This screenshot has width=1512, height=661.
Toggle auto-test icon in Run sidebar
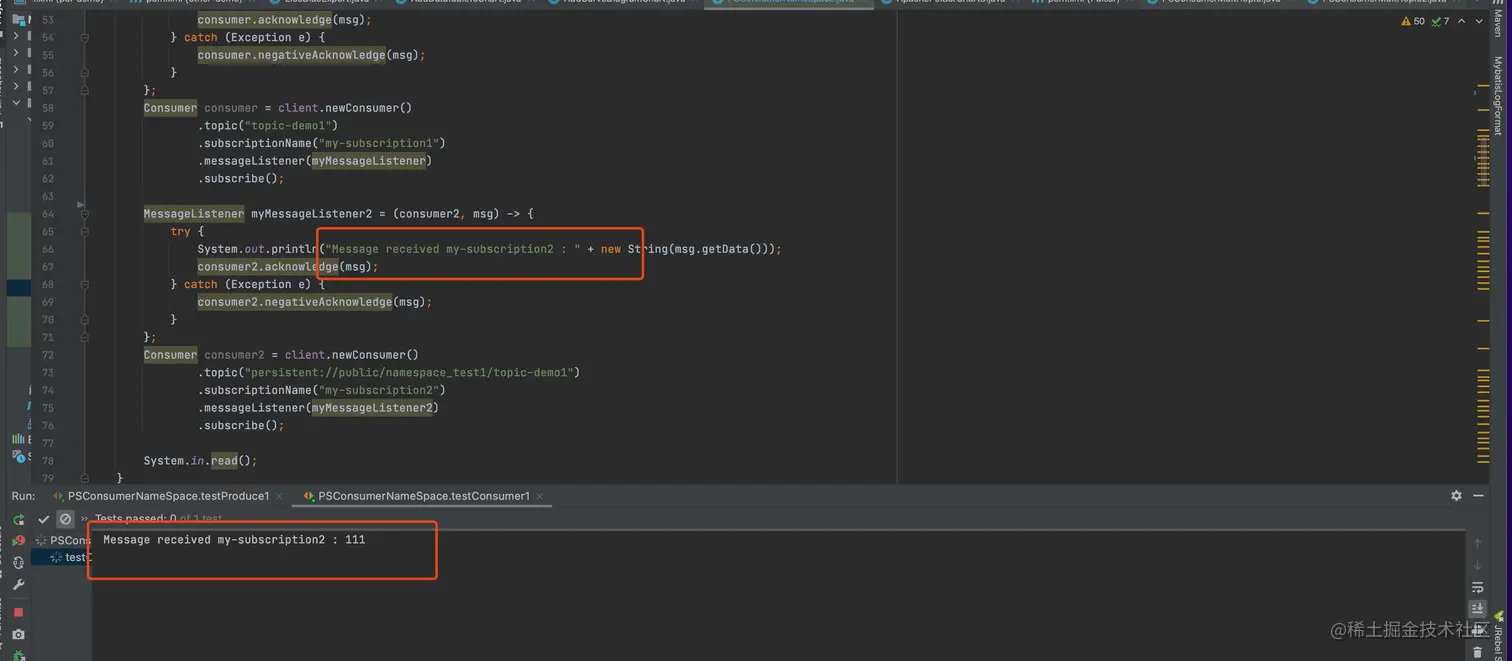pos(18,563)
